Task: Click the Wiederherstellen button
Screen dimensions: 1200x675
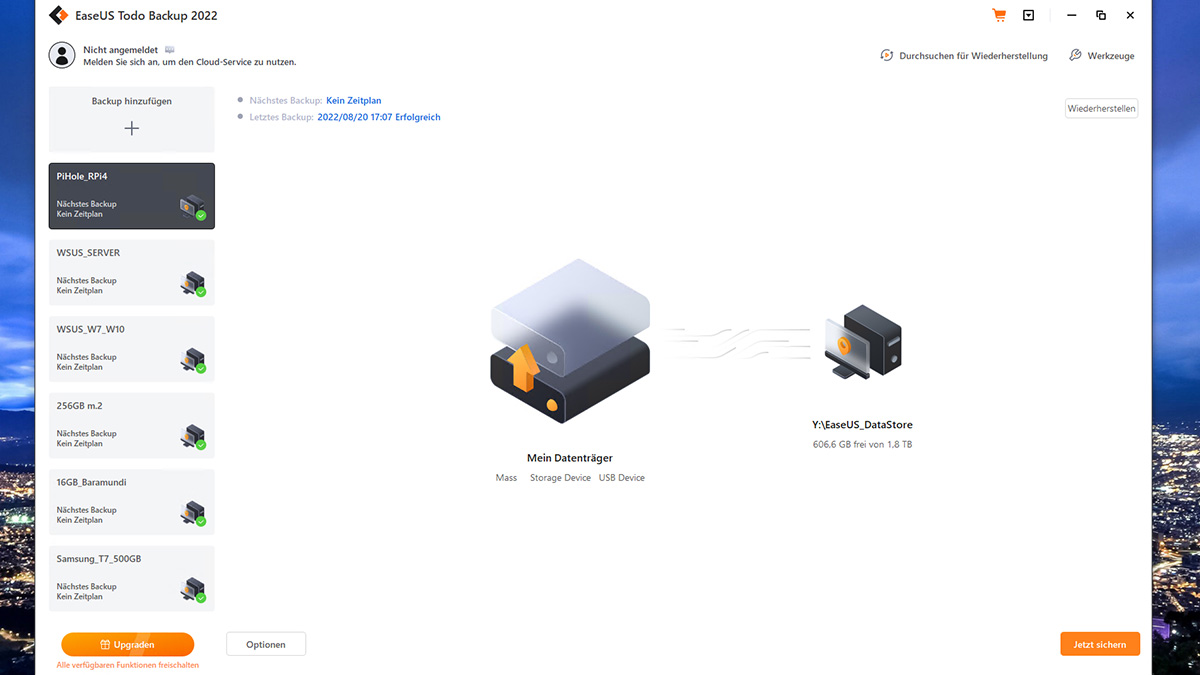Action: [x=1101, y=109]
